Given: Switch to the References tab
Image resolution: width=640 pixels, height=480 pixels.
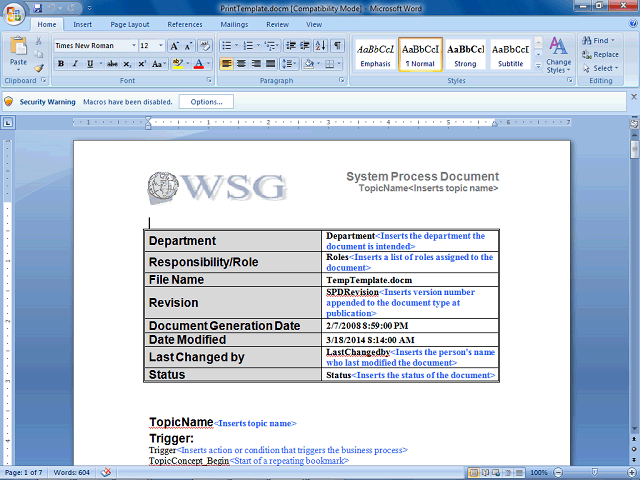Looking at the screenshot, I should point(185,24).
